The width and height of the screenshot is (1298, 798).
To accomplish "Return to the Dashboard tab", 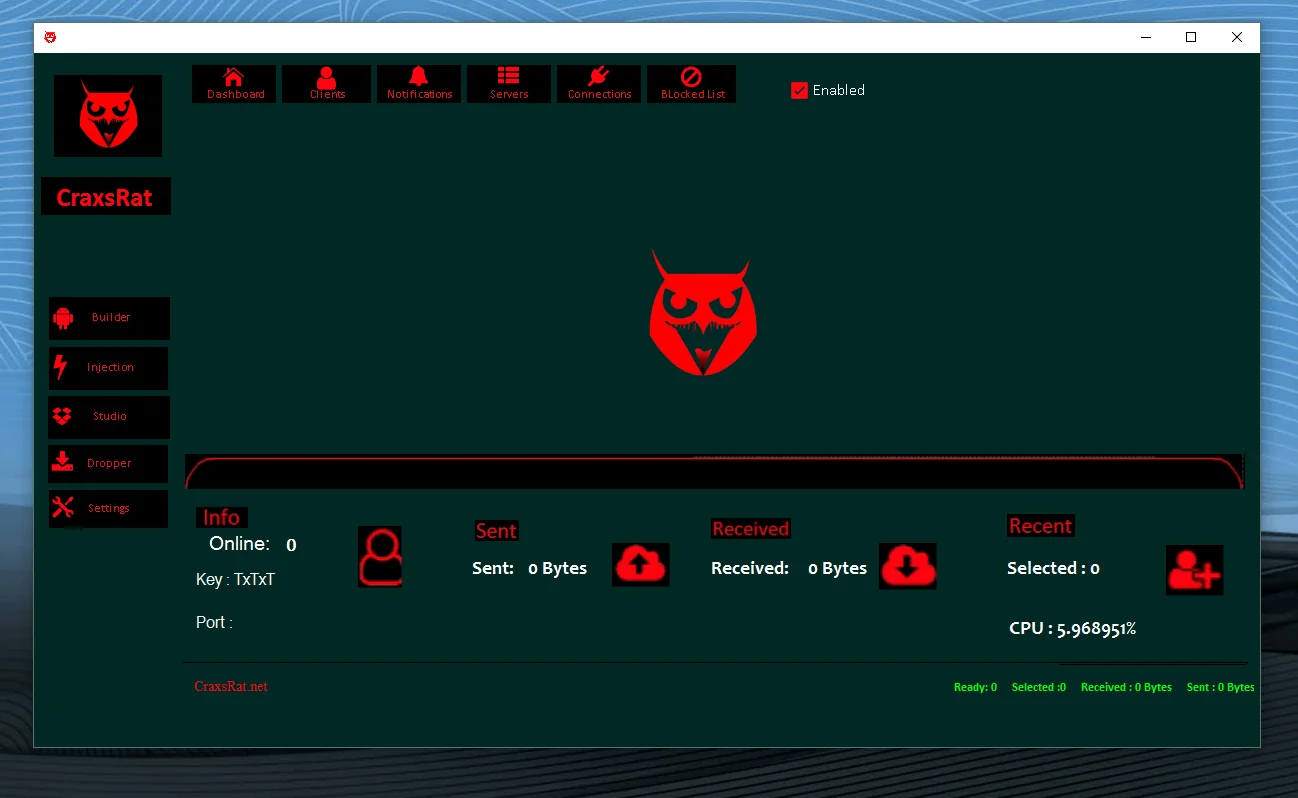I will pyautogui.click(x=234, y=84).
